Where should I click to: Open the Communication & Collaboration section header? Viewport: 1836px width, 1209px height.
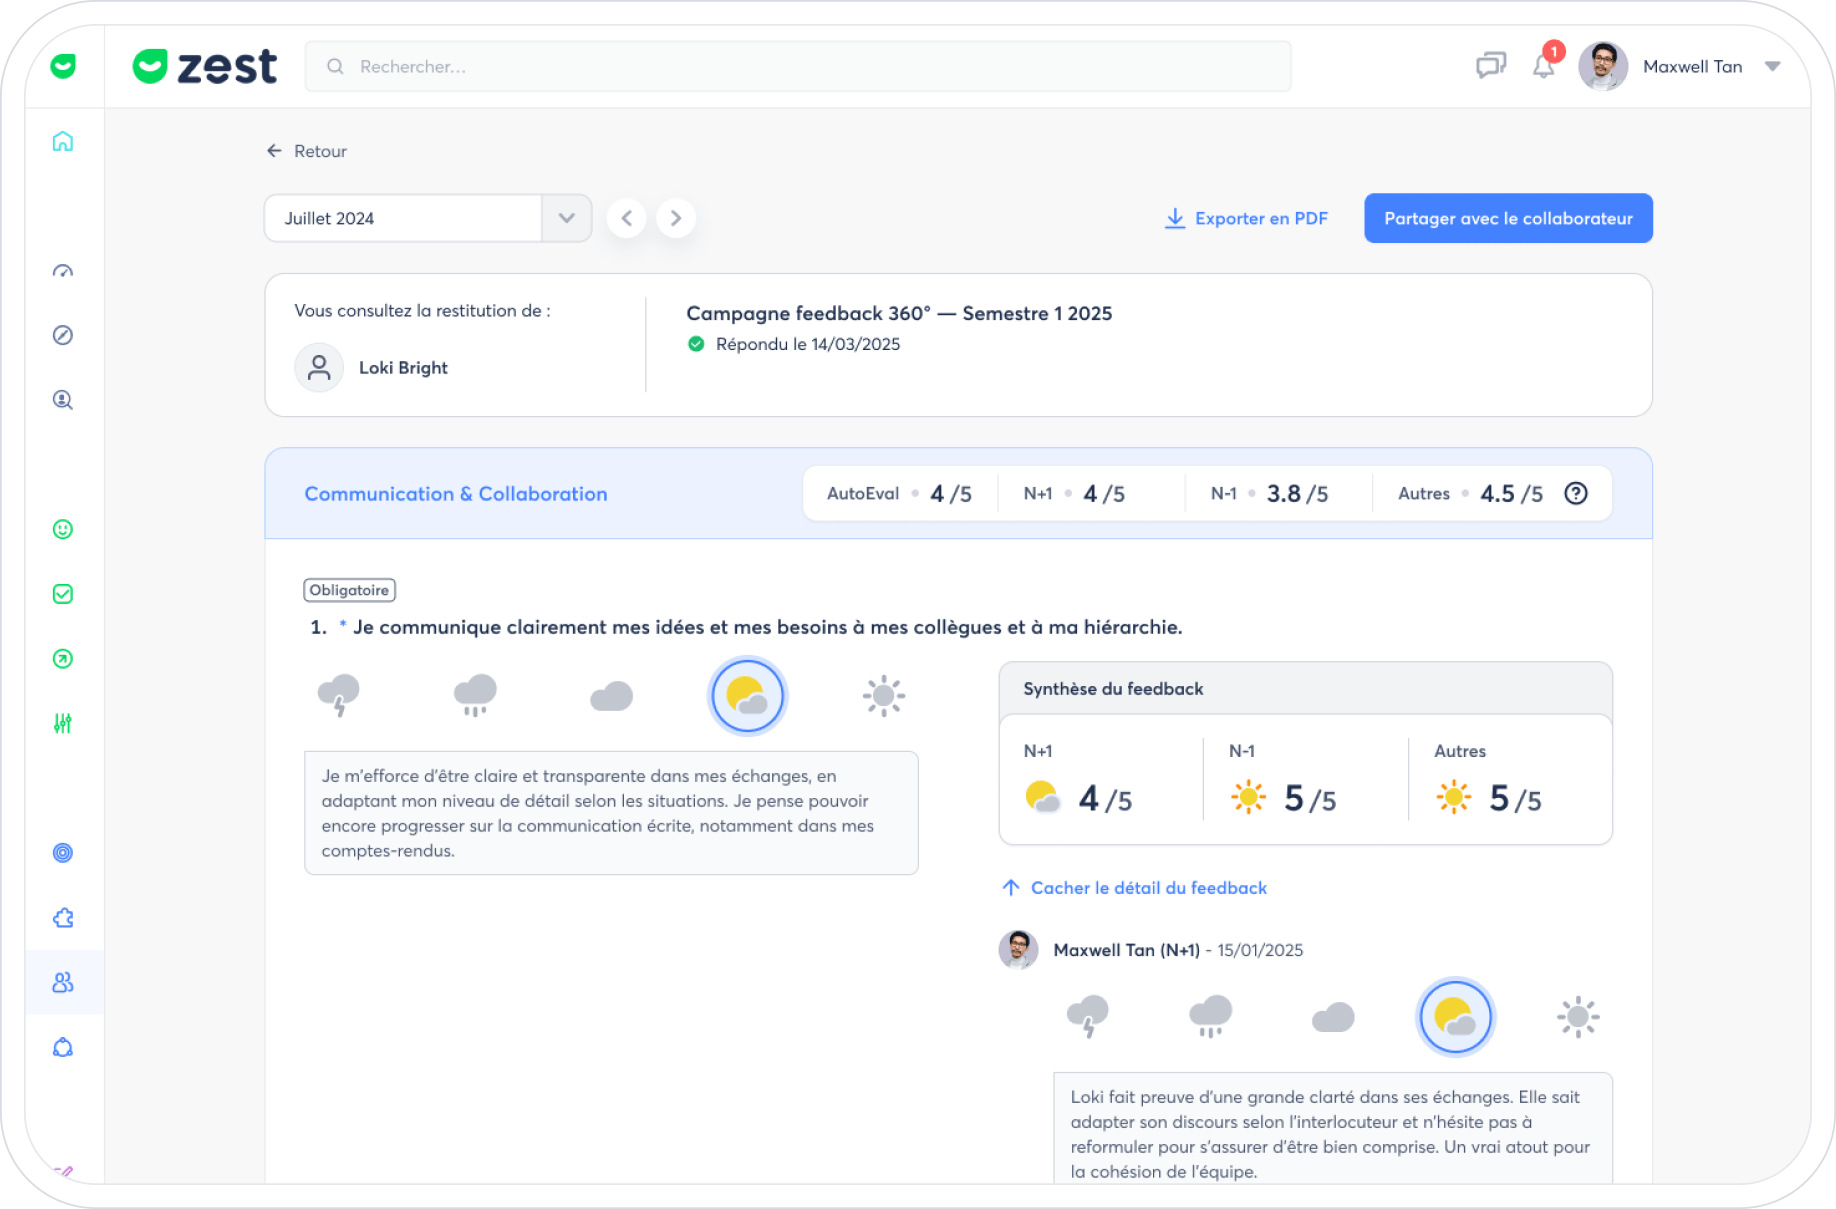456,494
